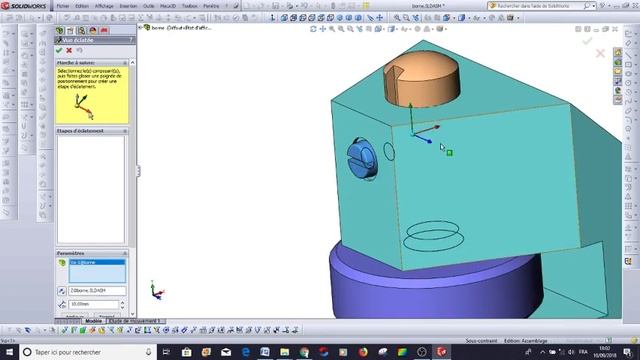This screenshot has width=640, height=360.
Task: Open Task View on the taskbar
Action: coord(166,352)
